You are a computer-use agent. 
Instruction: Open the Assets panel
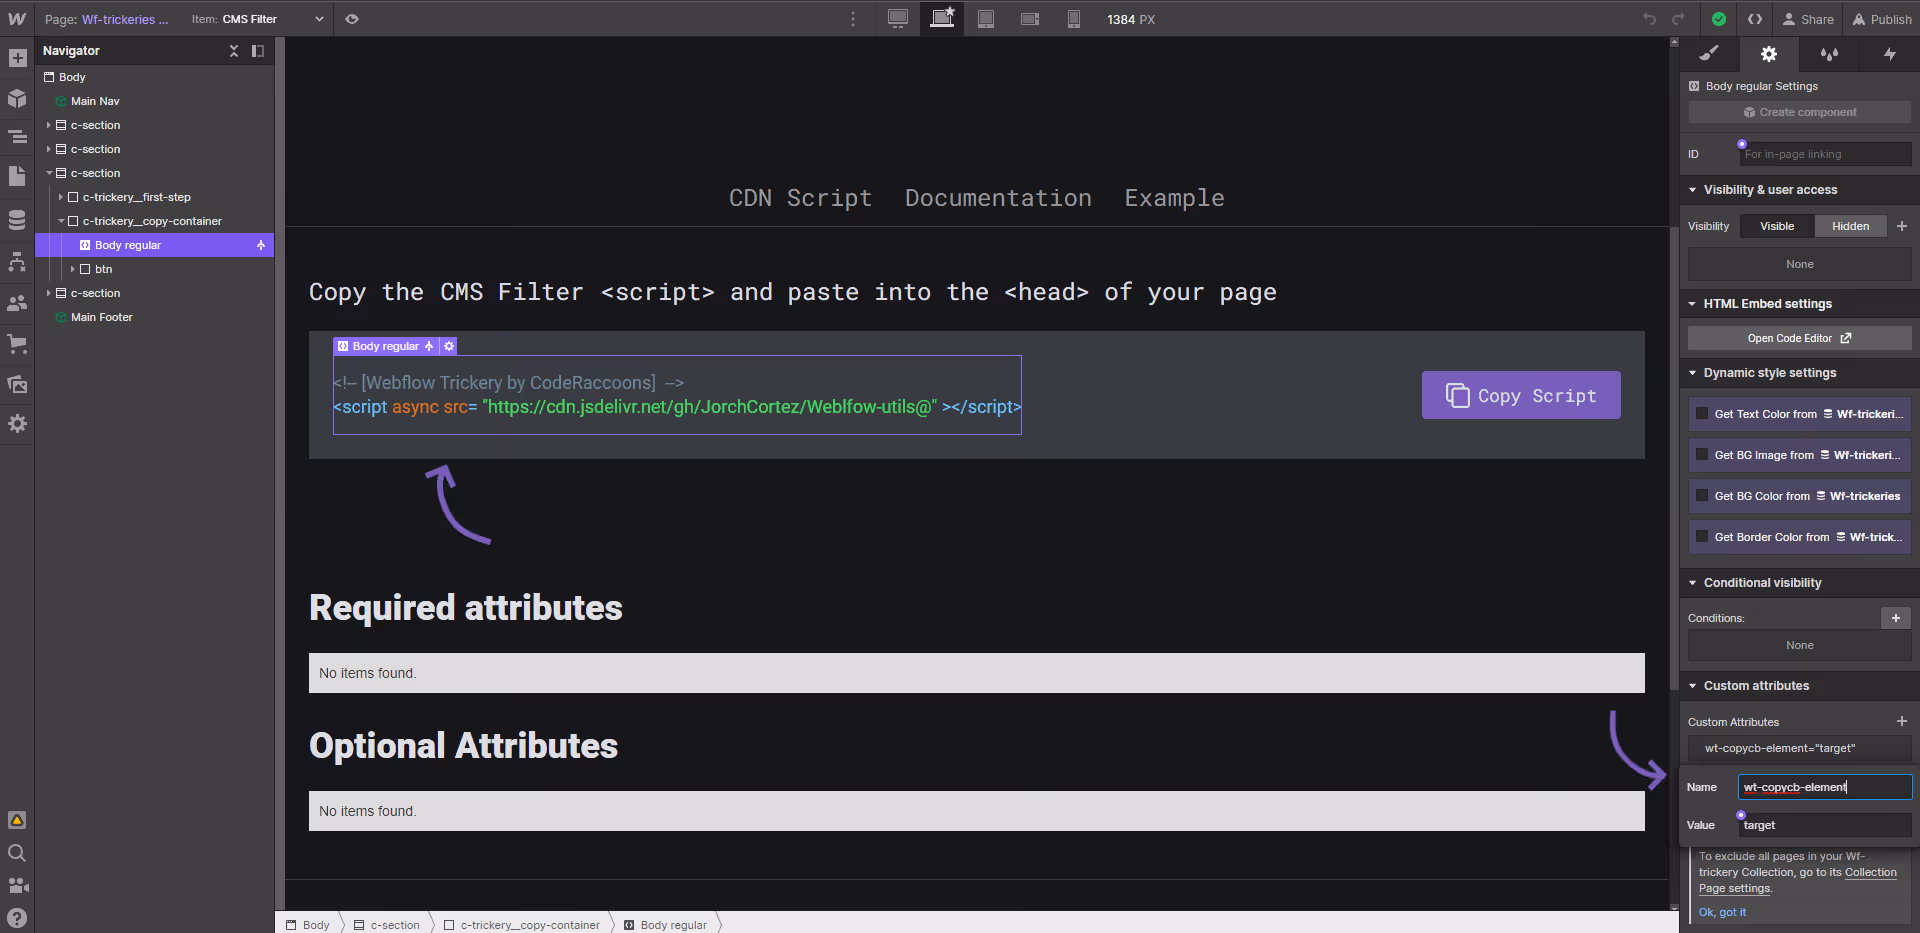[x=17, y=384]
